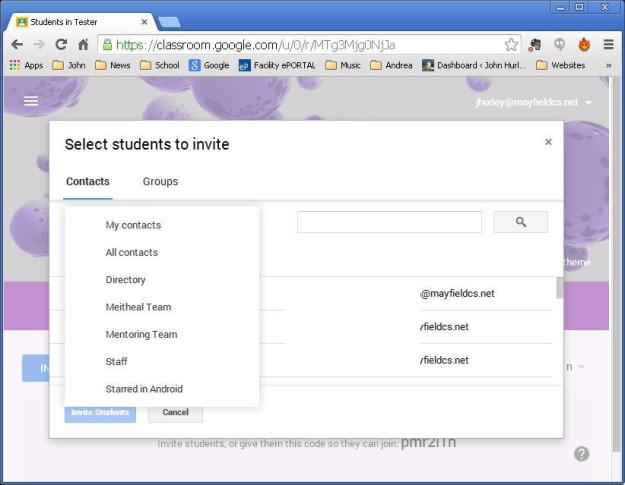
Task: Select the Students in Tester browser tab
Action: [82, 22]
